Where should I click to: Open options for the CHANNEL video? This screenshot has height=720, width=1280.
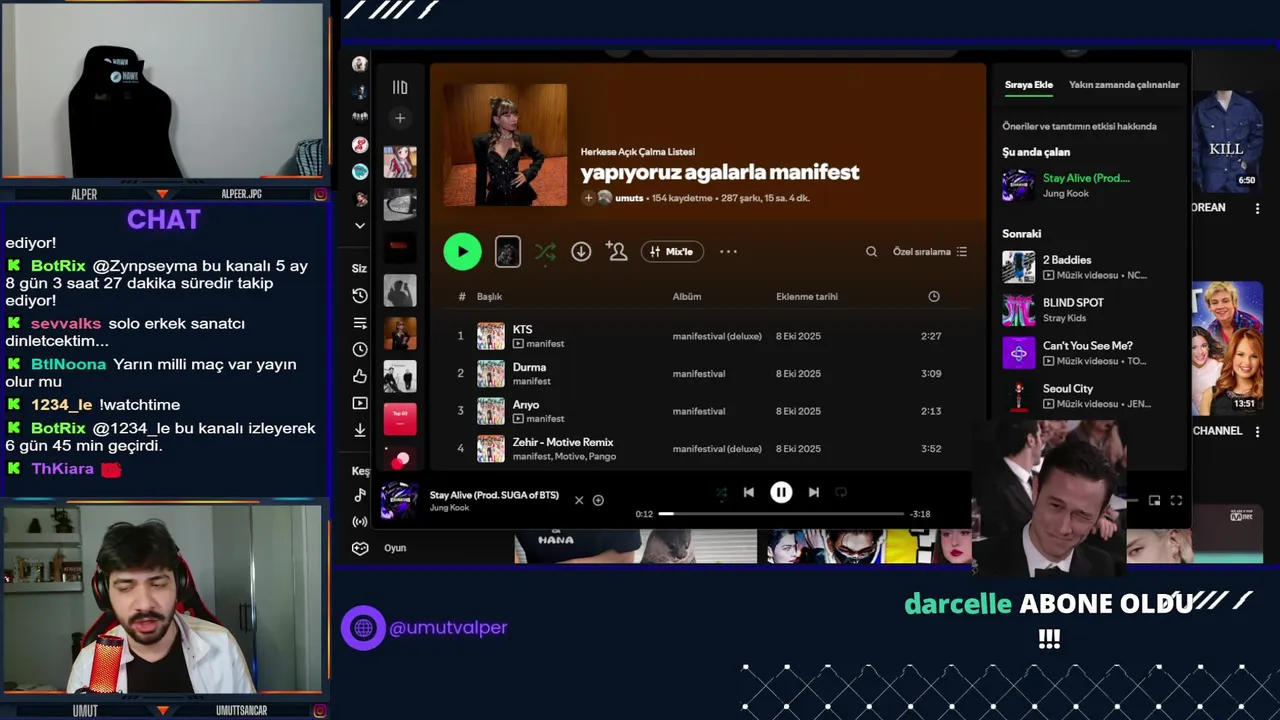coord(1259,431)
